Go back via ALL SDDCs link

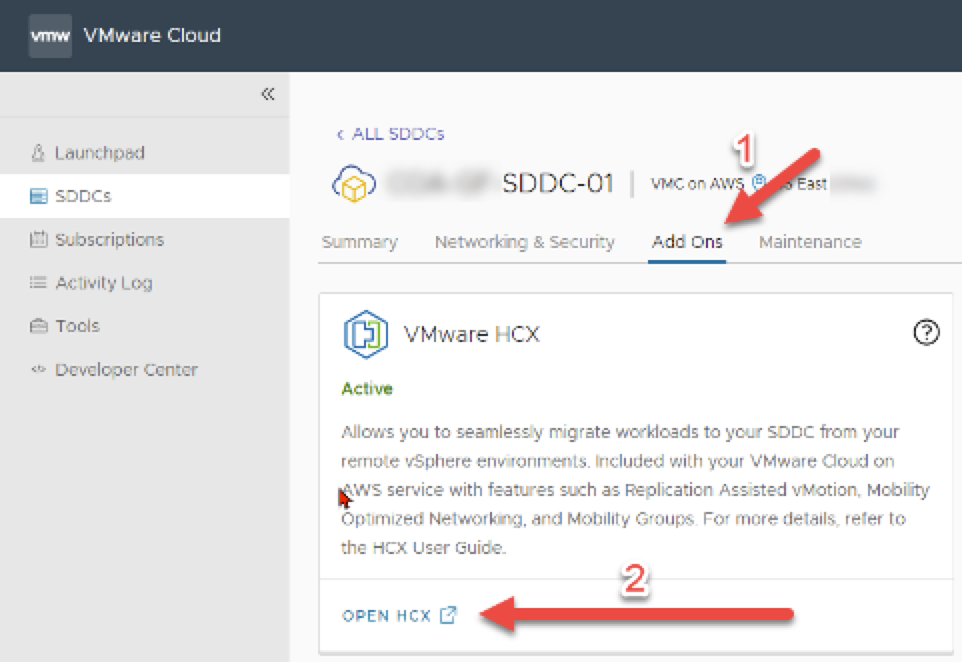coord(390,134)
